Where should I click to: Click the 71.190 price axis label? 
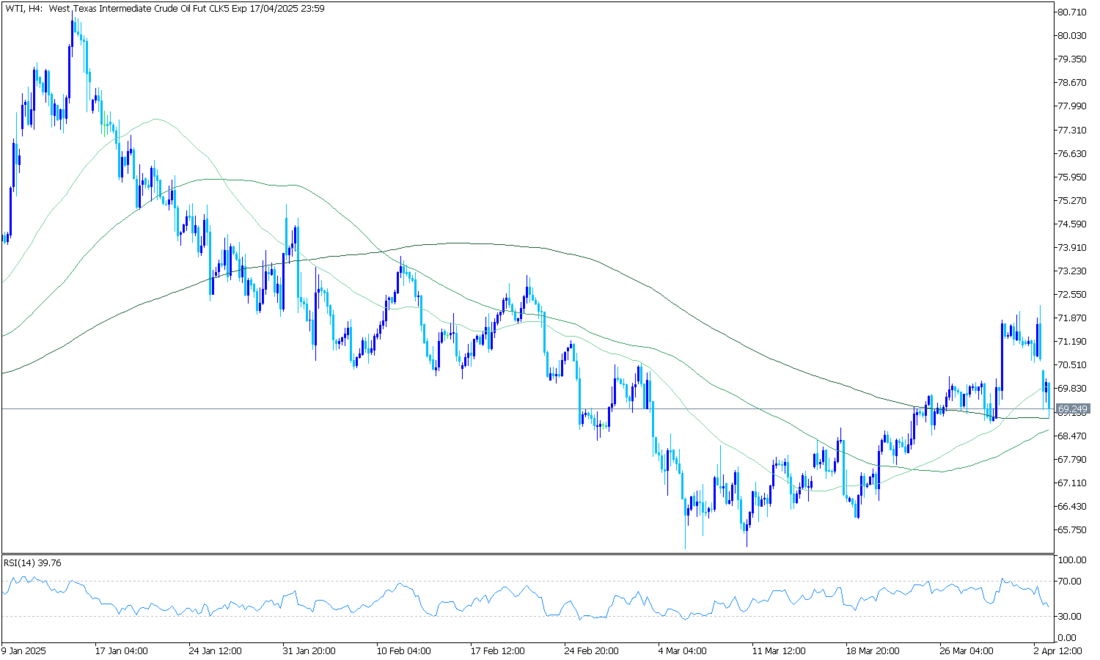pyautogui.click(x=1073, y=342)
